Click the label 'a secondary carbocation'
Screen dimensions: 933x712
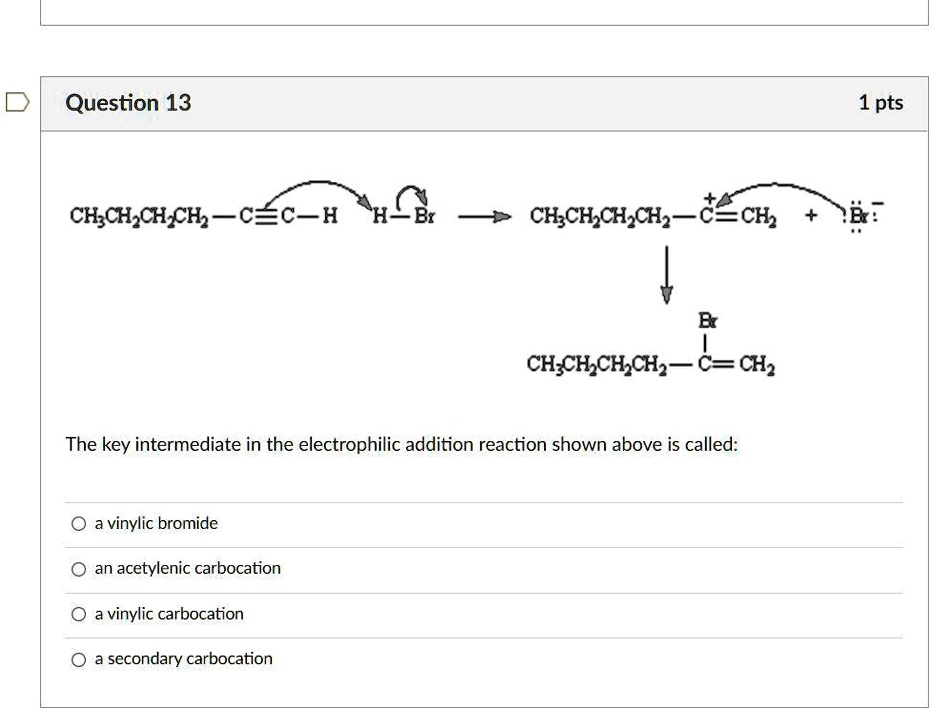point(182,658)
